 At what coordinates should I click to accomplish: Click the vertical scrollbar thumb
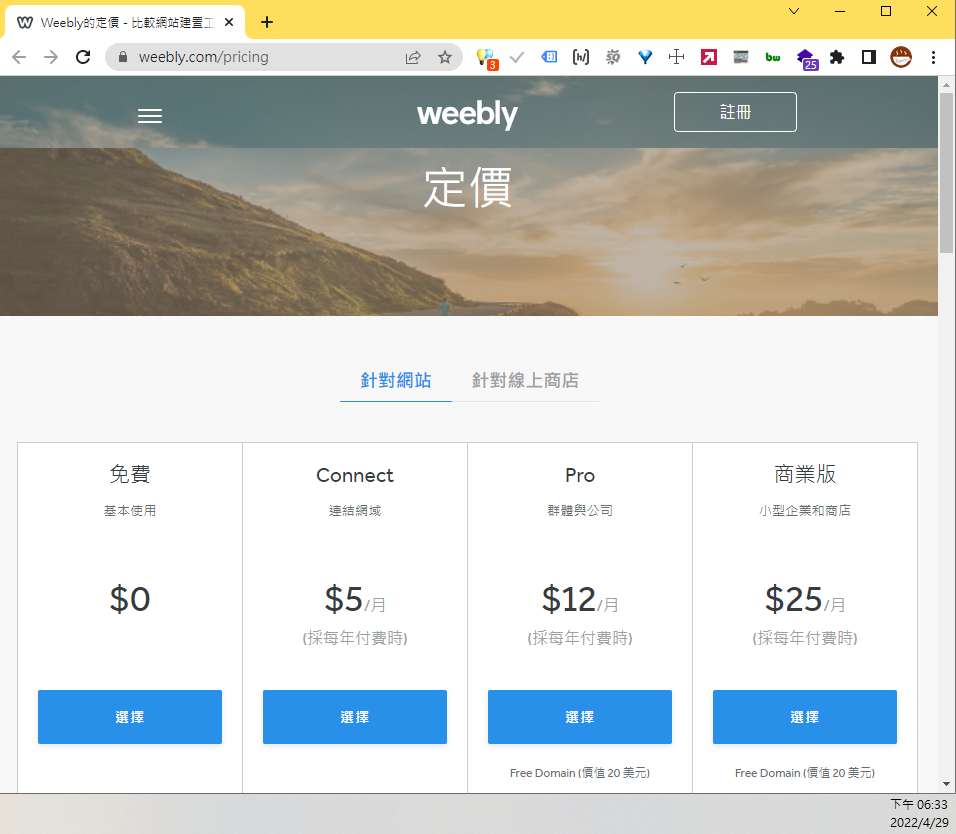click(x=946, y=173)
